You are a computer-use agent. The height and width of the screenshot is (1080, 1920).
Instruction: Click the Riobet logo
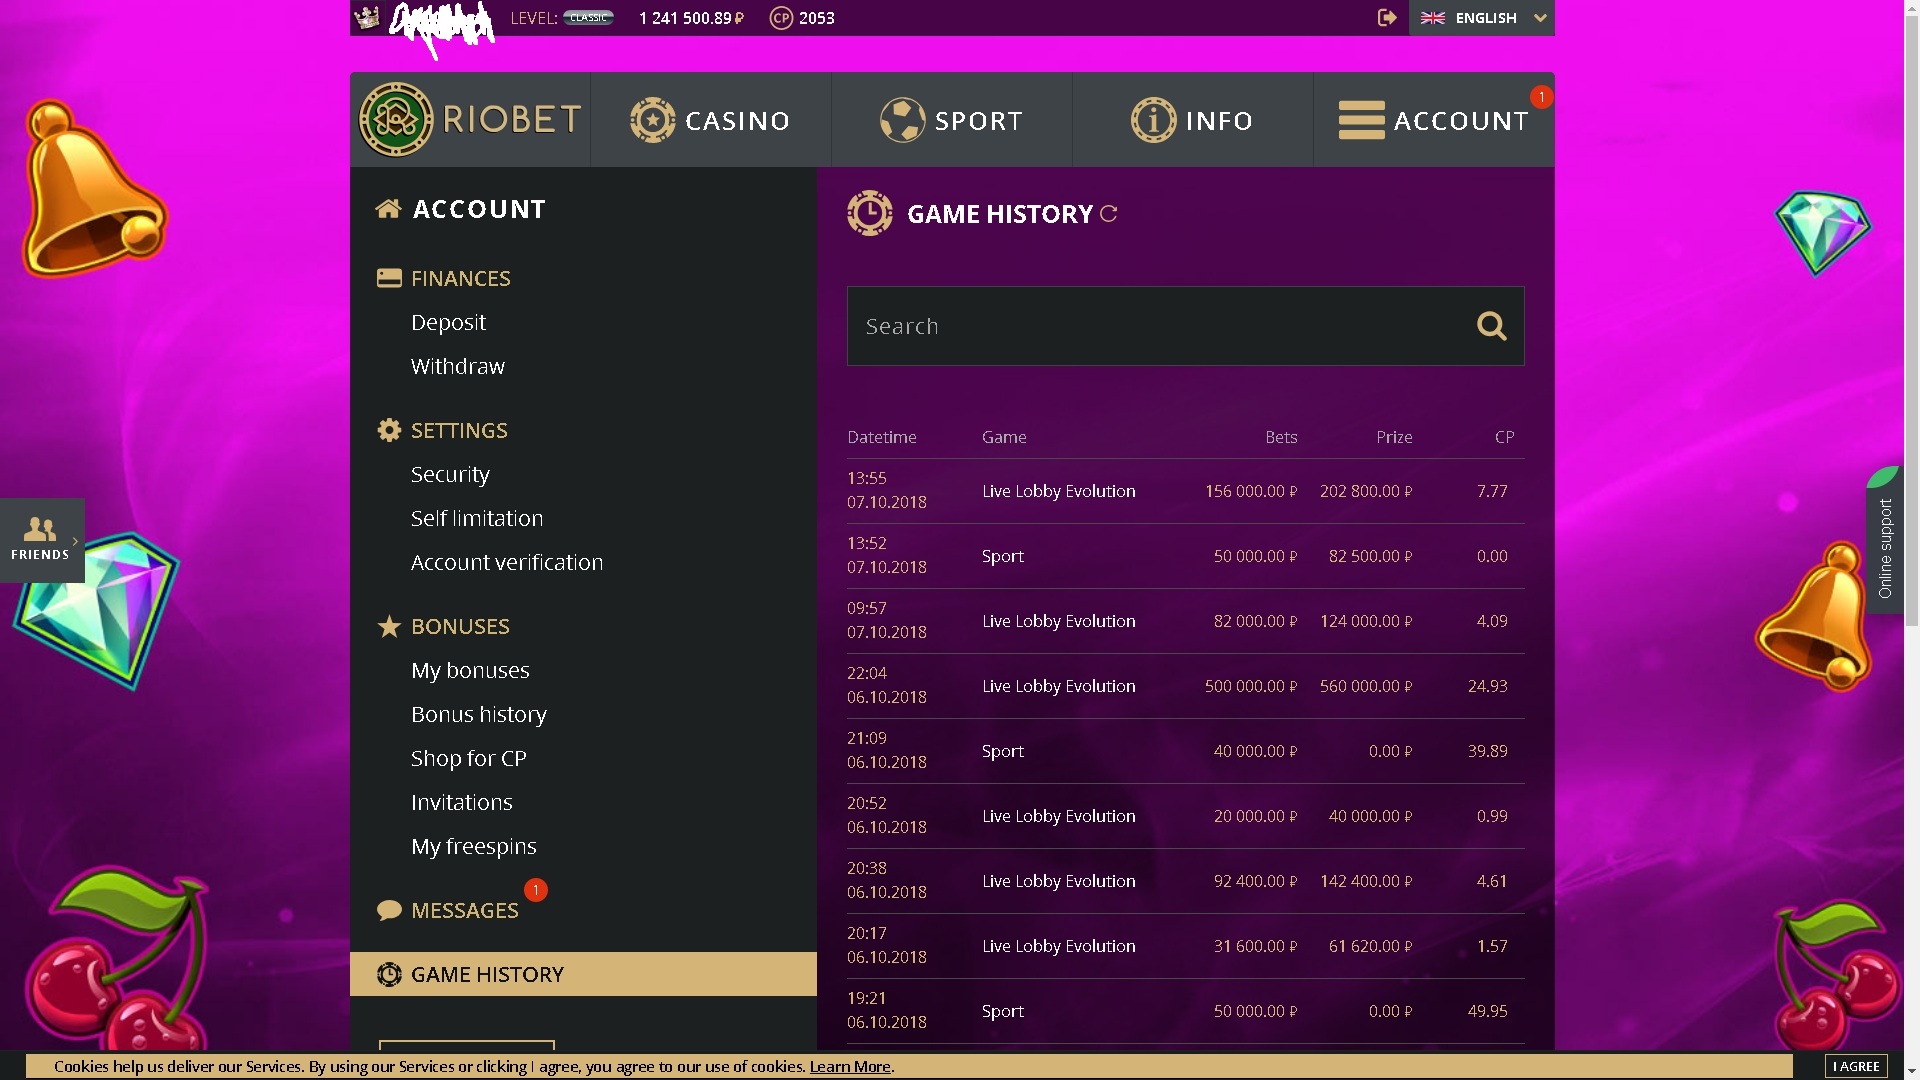pos(470,120)
